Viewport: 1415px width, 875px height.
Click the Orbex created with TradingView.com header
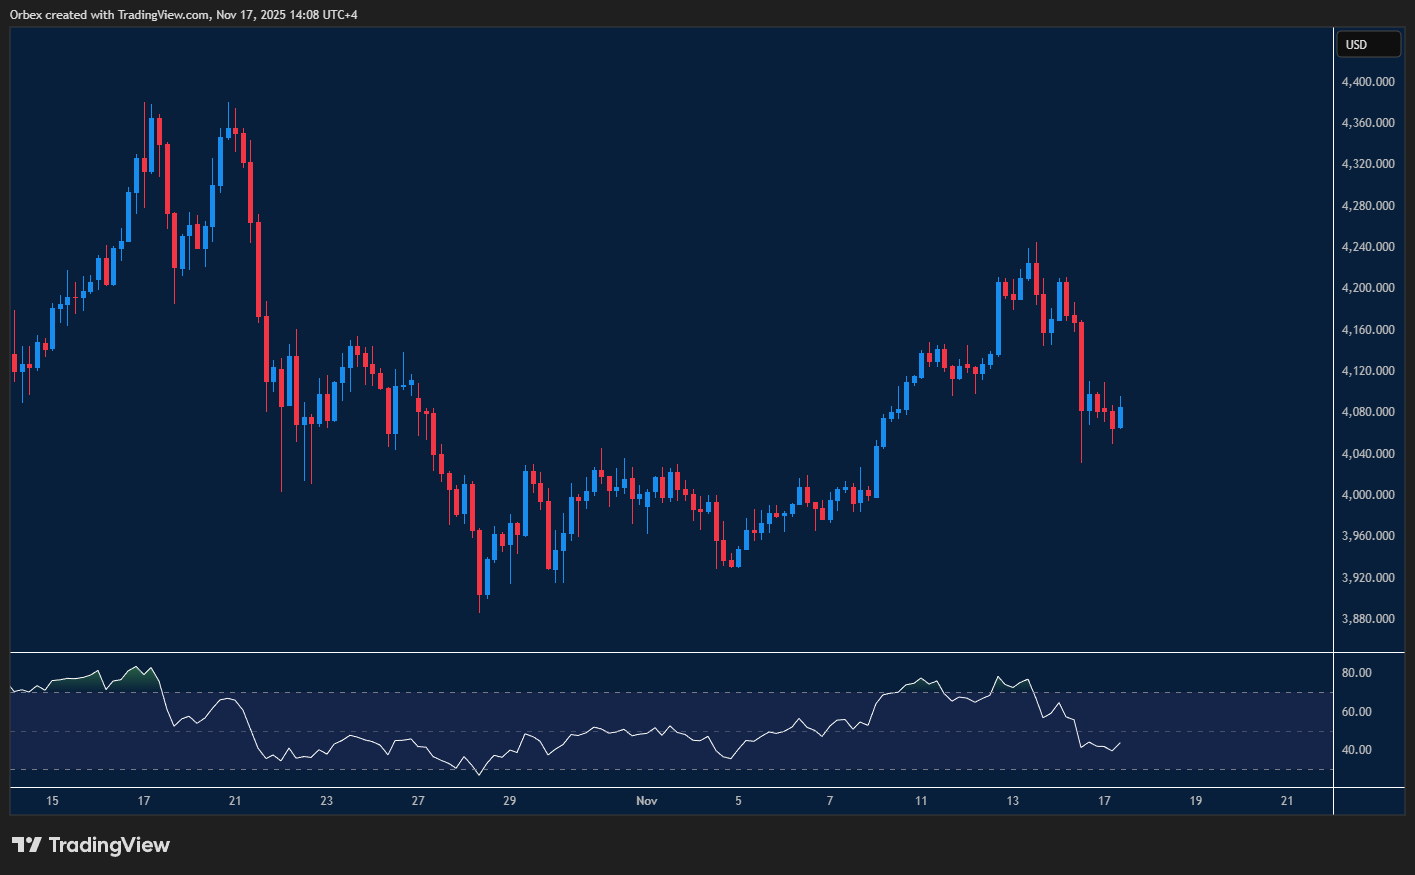[x=184, y=14]
